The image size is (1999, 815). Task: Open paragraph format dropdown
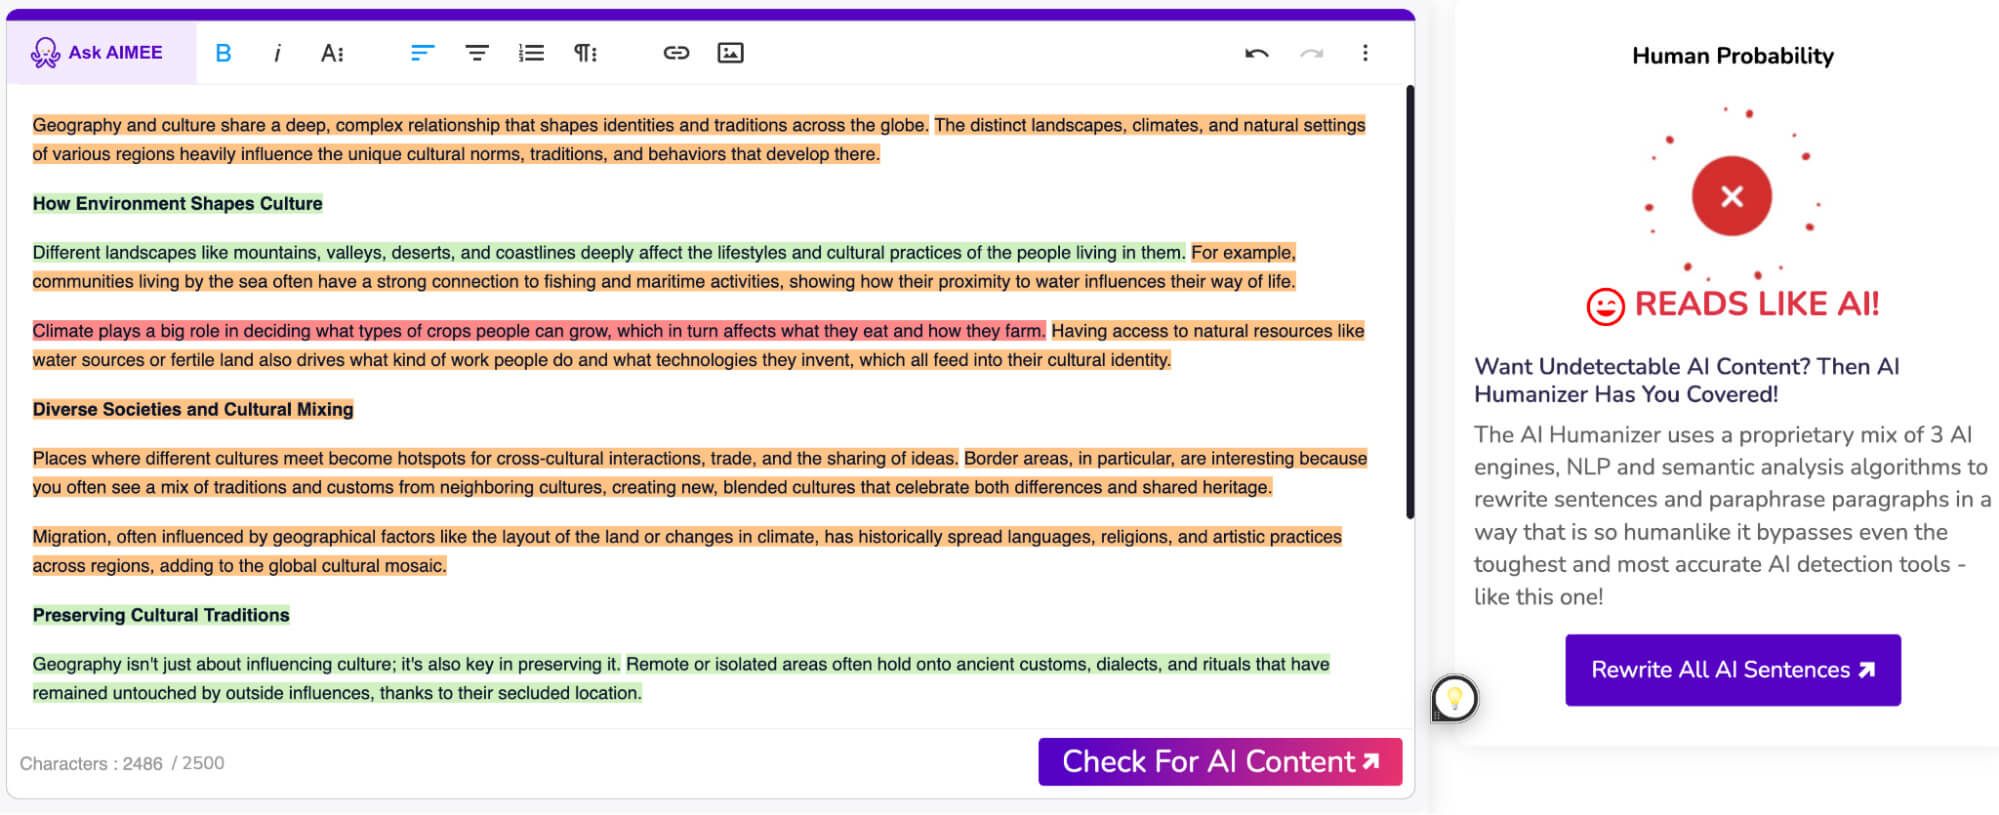click(x=585, y=53)
